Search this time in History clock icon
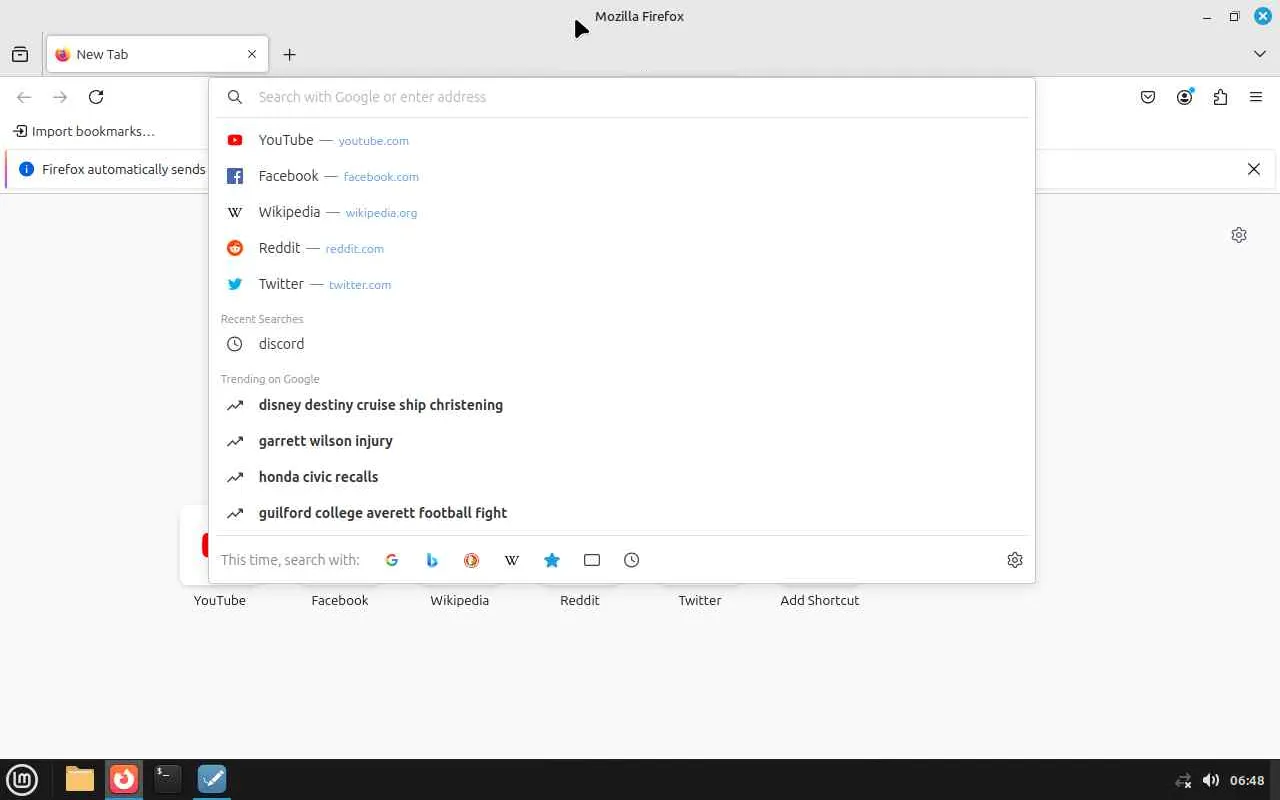 pyautogui.click(x=632, y=560)
